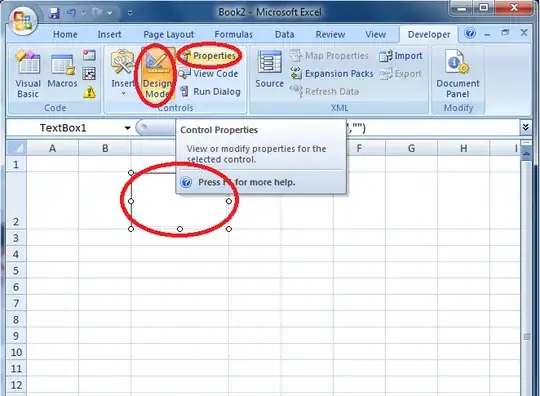Toggle Use Relative References icon
Viewport: 540px width, 396px height.
(x=89, y=73)
